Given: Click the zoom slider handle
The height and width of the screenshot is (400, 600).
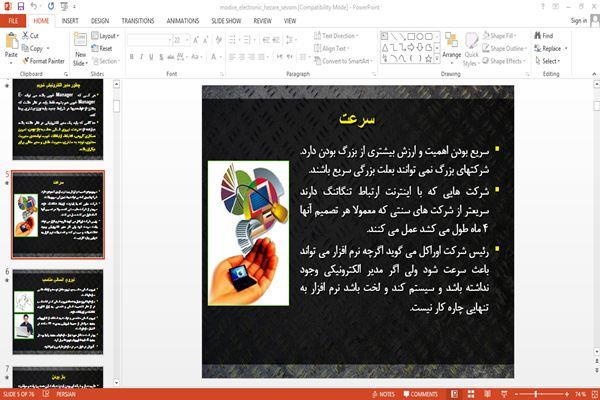Looking at the screenshot, I should (536, 394).
